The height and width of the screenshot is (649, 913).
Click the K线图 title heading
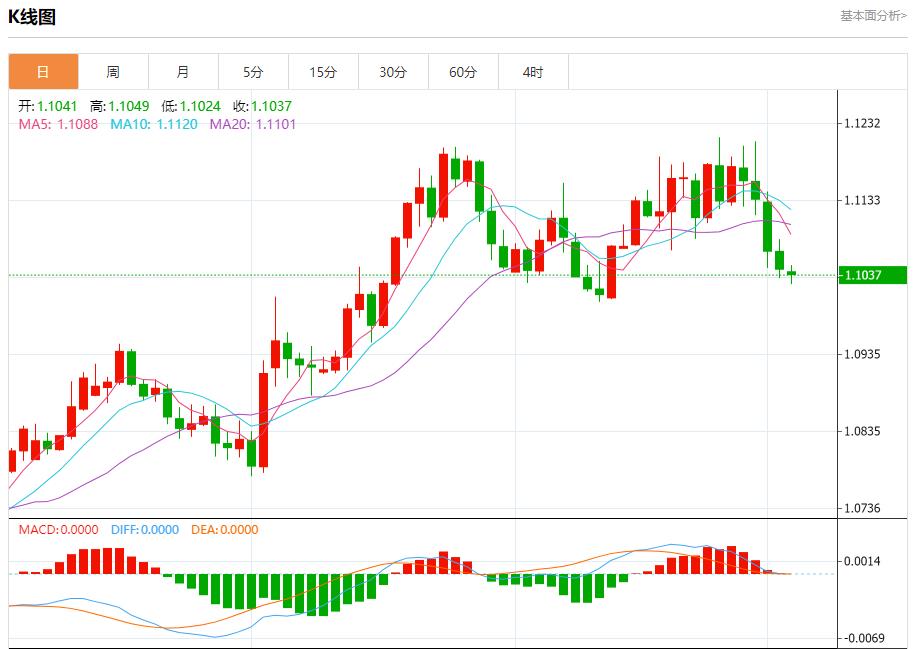(x=32, y=17)
